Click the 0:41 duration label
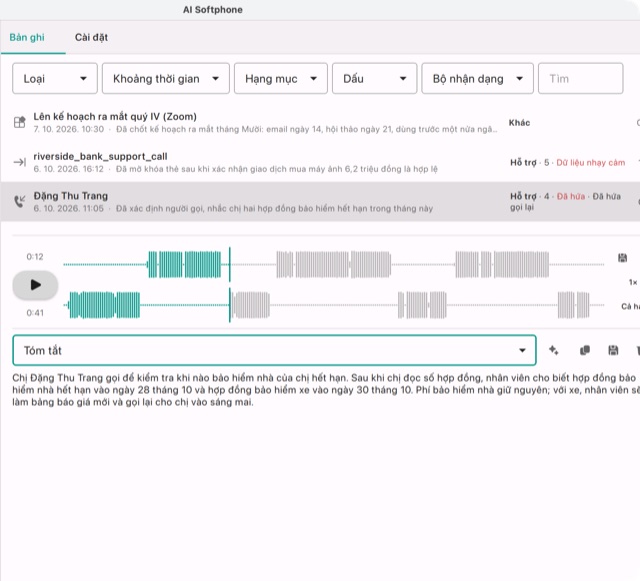The width and height of the screenshot is (640, 581). tap(35, 313)
